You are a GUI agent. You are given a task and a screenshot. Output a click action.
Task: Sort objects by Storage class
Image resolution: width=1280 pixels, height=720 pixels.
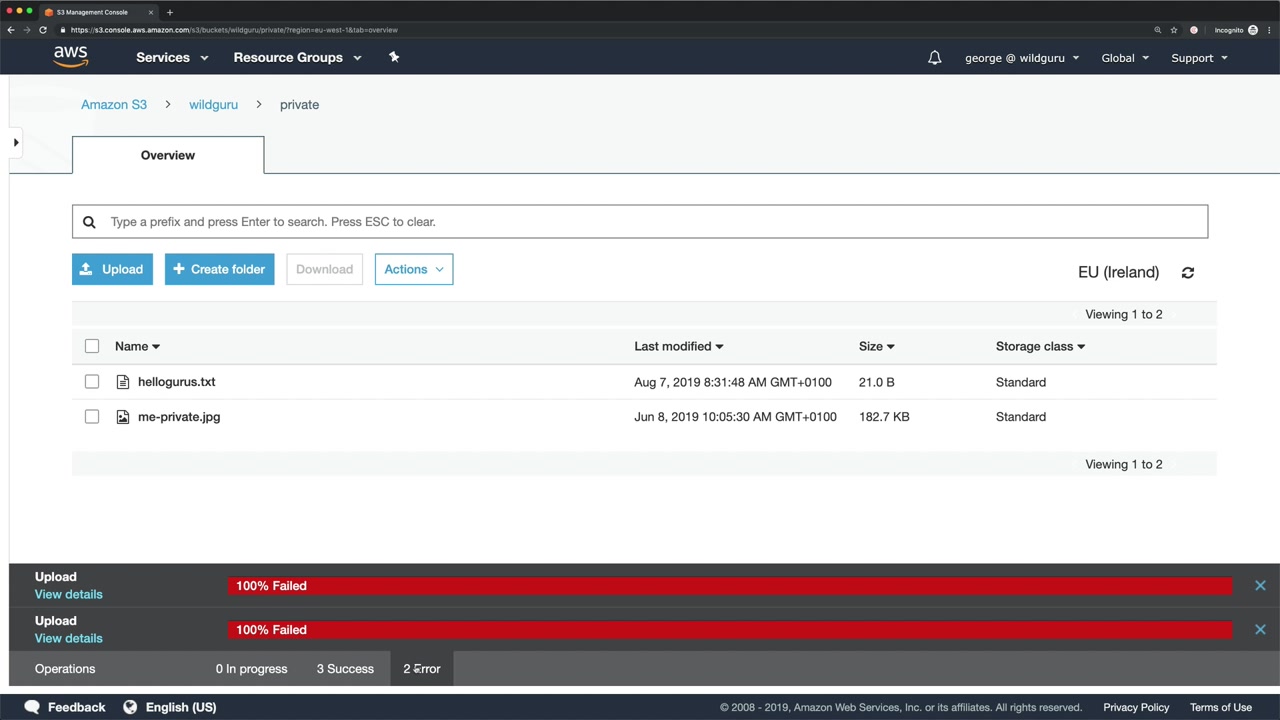pyautogui.click(x=1040, y=346)
